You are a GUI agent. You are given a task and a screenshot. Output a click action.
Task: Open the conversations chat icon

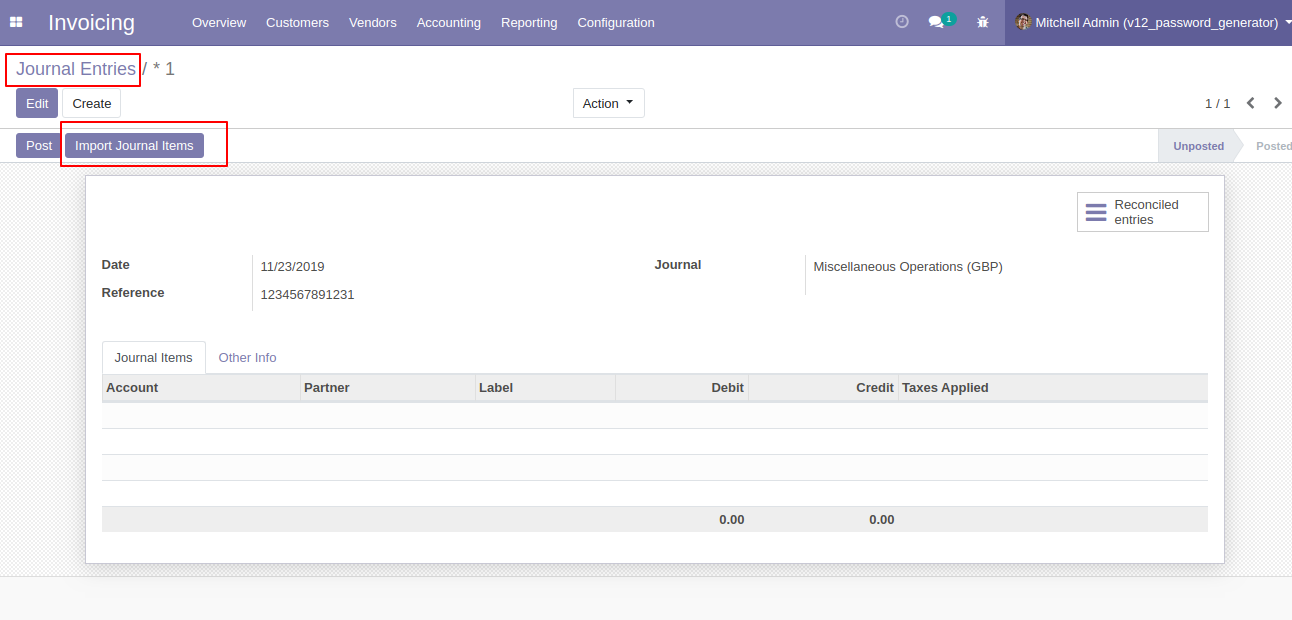coord(936,22)
